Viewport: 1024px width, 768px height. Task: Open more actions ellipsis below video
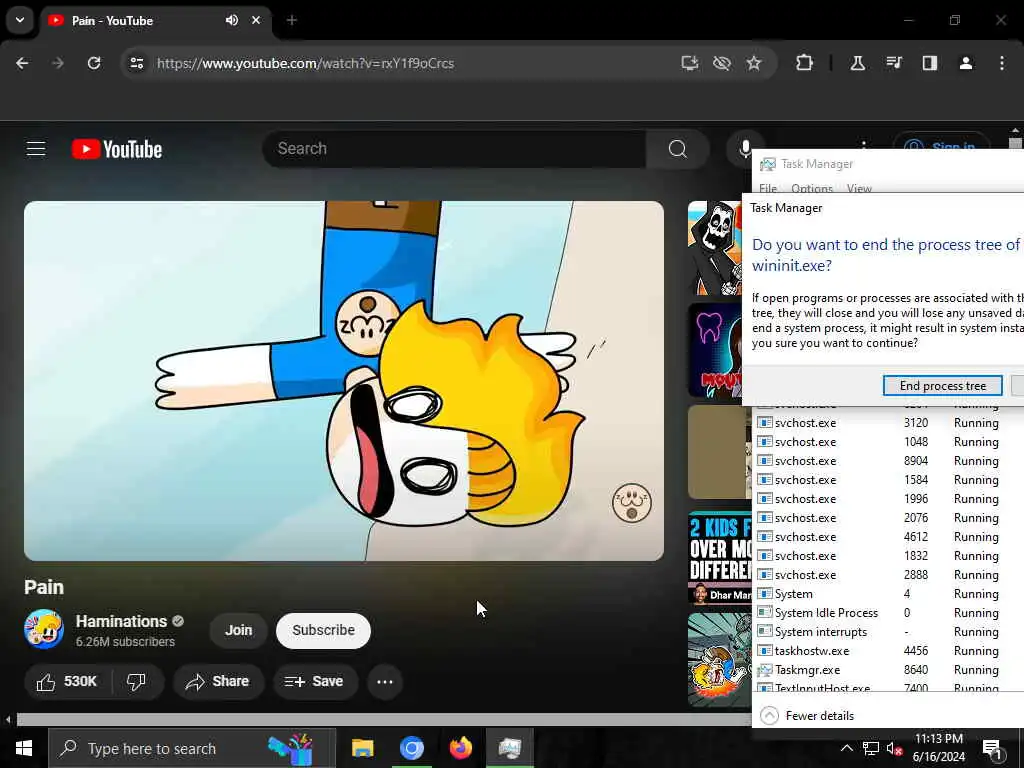point(385,682)
